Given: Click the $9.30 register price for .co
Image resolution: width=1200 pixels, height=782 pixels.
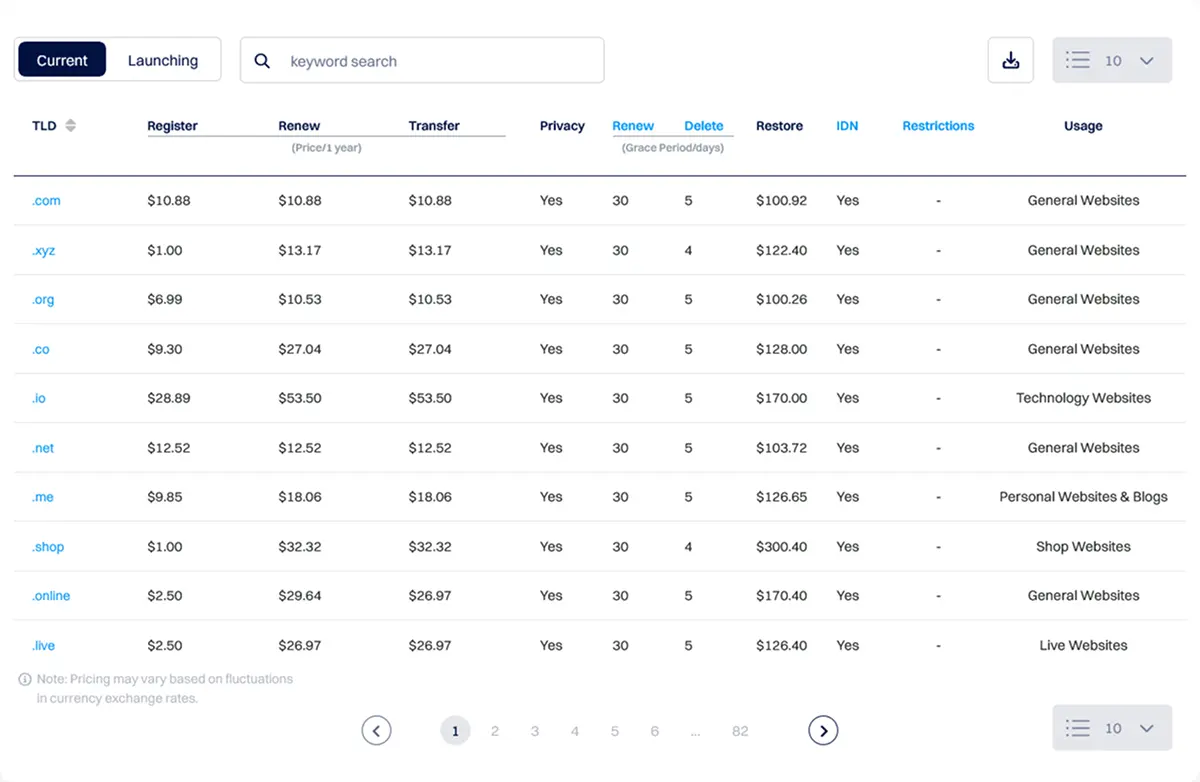Looking at the screenshot, I should point(165,349).
